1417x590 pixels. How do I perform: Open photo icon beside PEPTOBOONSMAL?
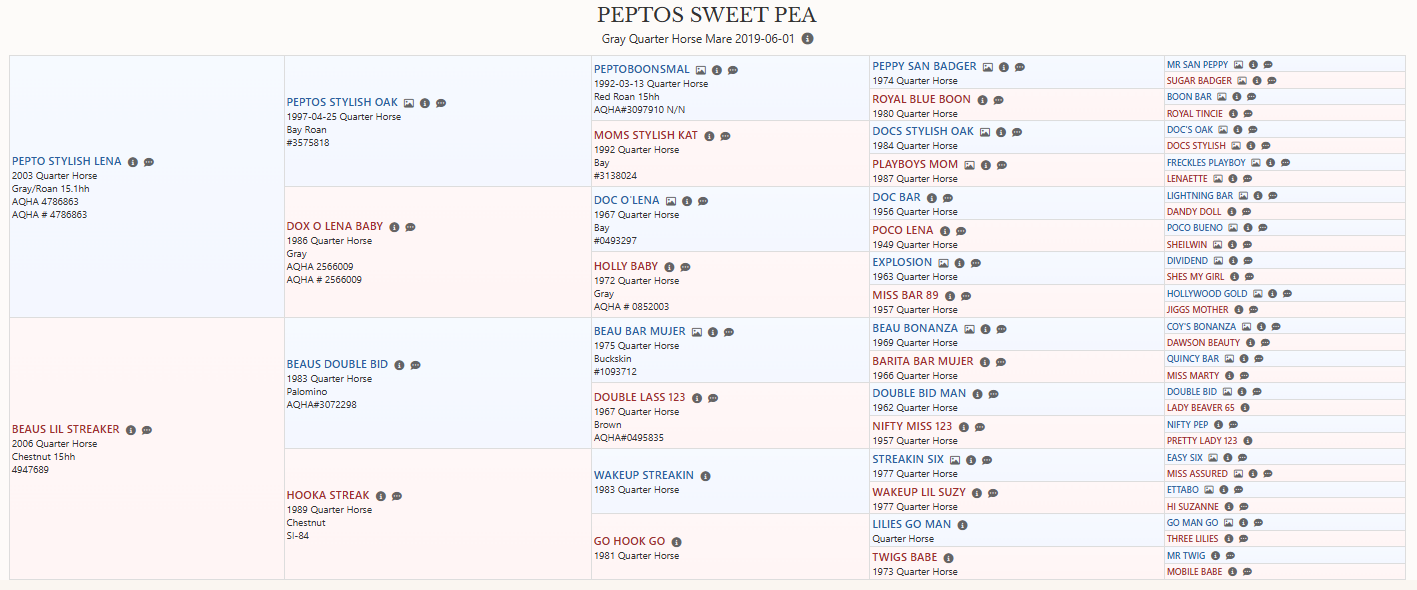[701, 70]
